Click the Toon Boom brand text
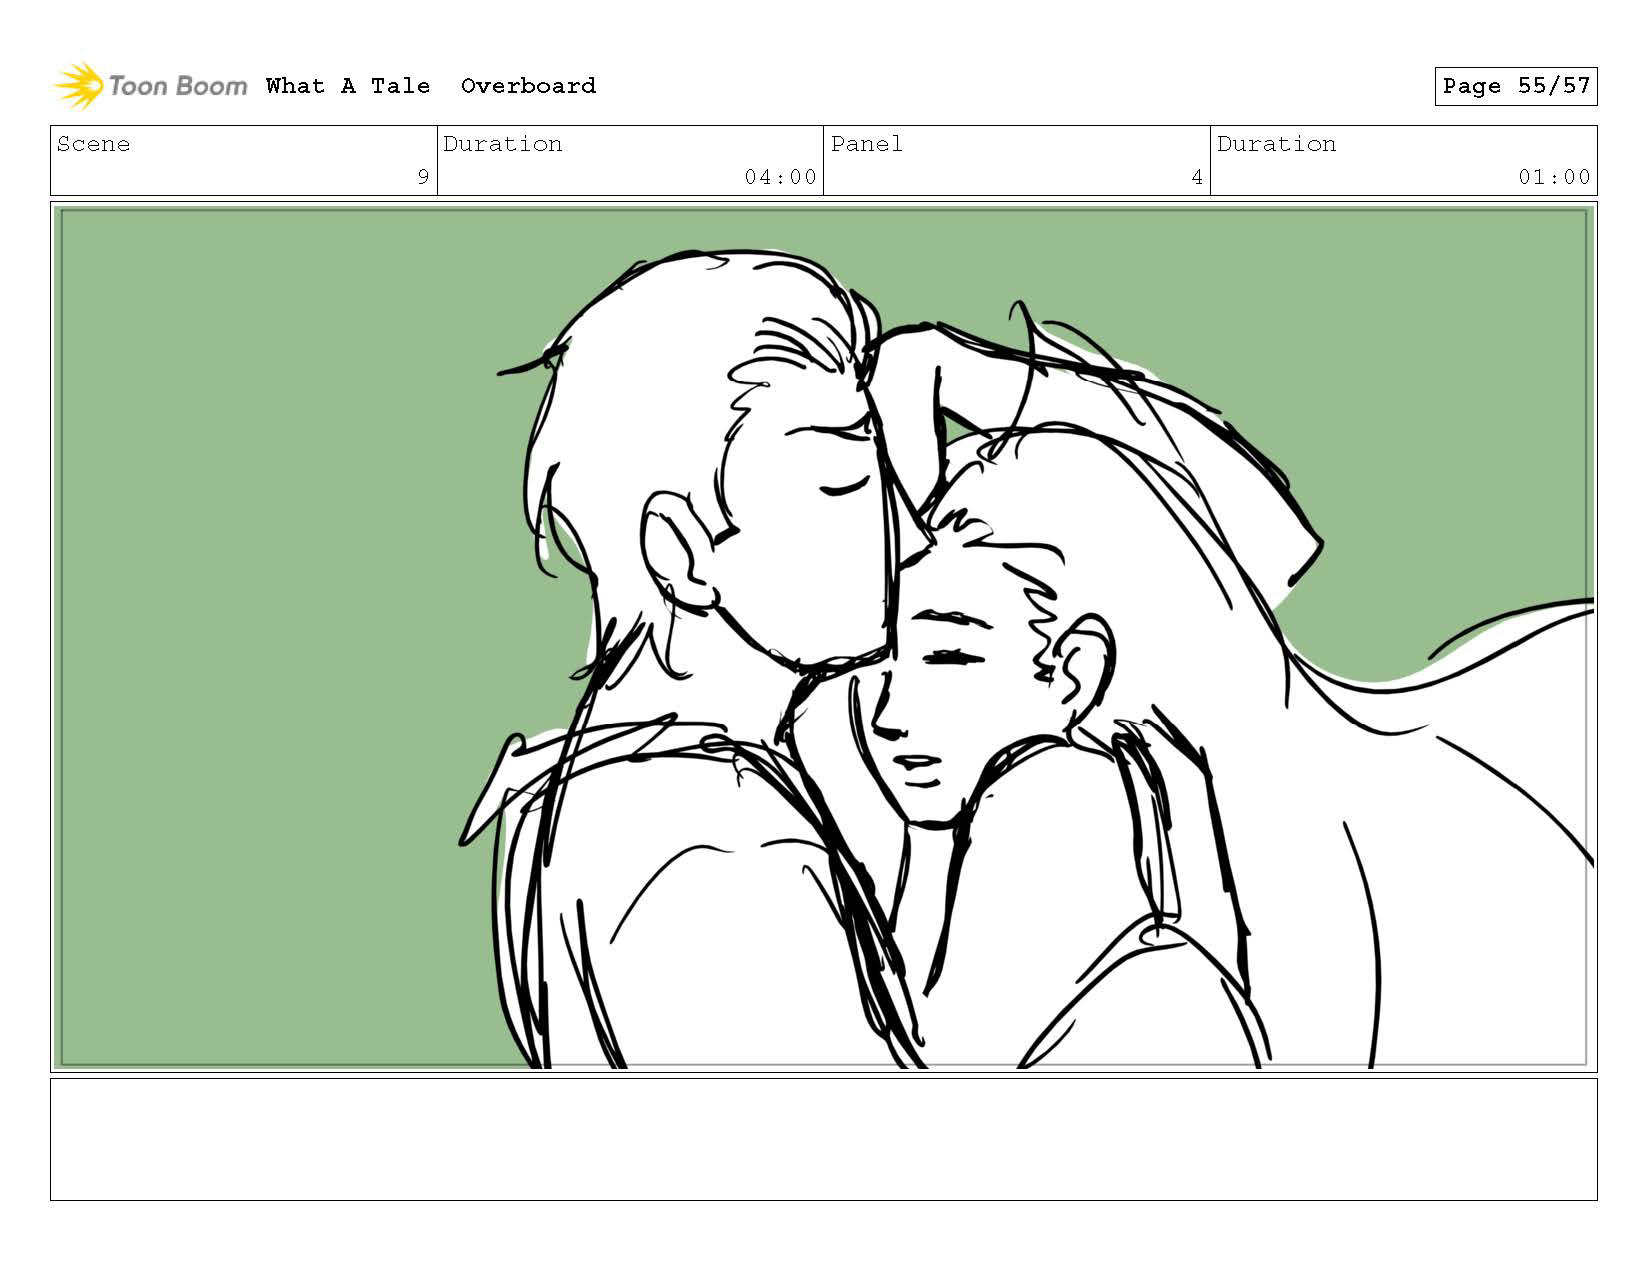This screenshot has height=1276, width=1648. point(177,86)
